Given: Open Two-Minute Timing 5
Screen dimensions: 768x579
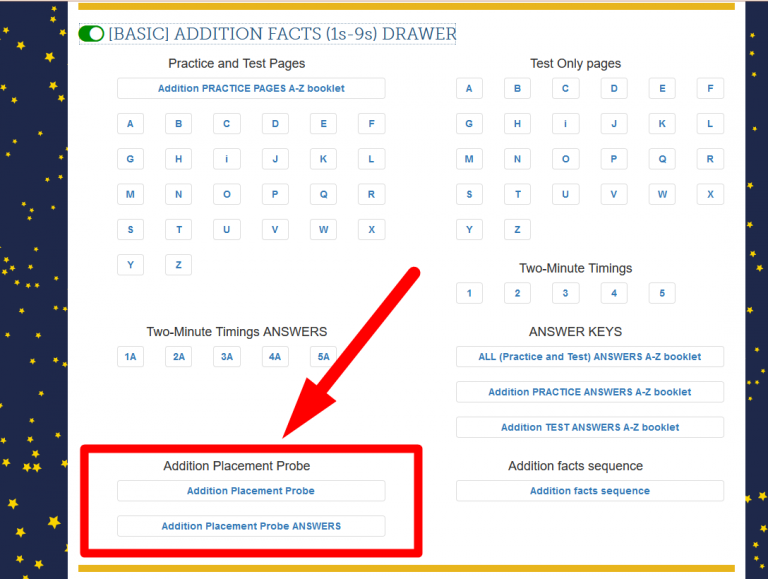Looking at the screenshot, I should click(661, 293).
